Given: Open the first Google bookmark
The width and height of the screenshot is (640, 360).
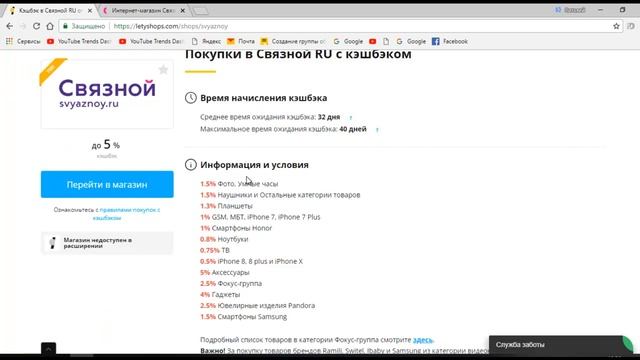Looking at the screenshot, I should 348,41.
